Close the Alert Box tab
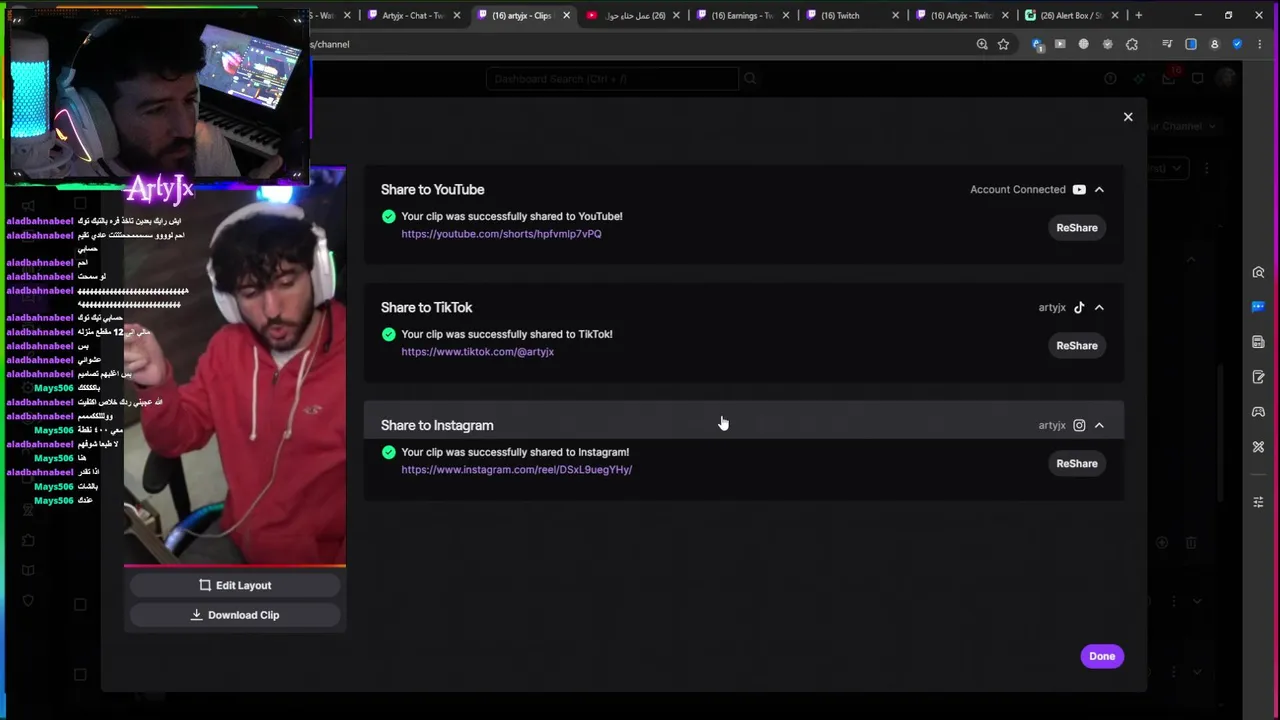This screenshot has width=1280, height=720. pos(1115,15)
